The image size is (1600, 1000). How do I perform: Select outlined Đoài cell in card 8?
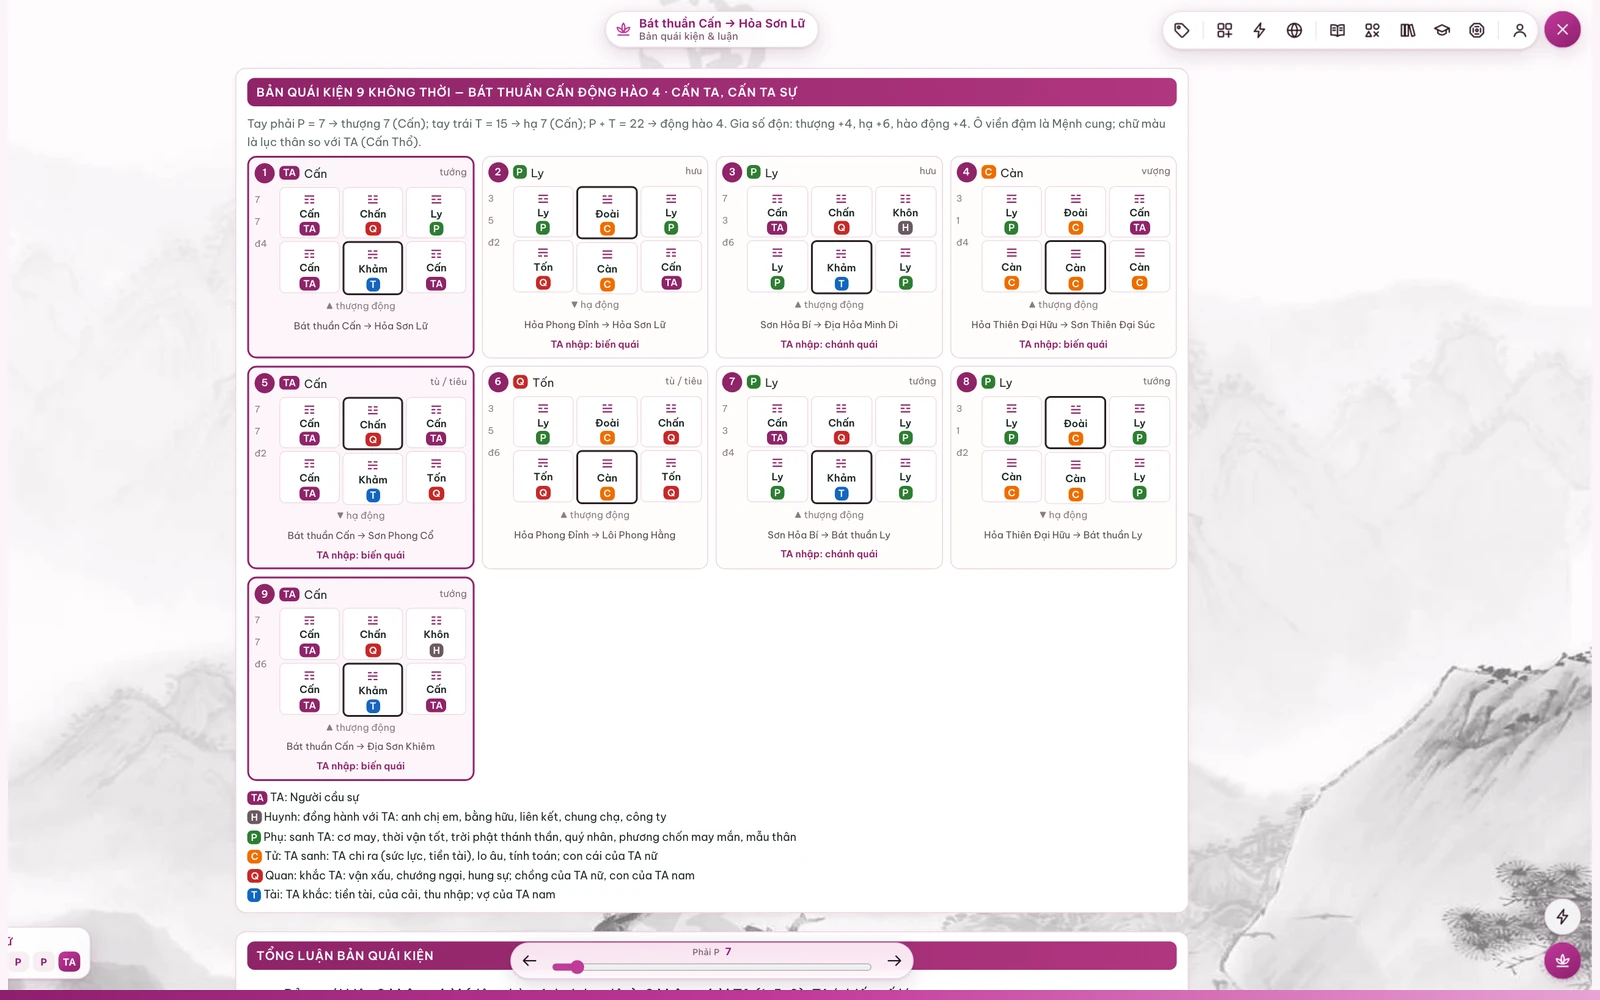(1075, 423)
